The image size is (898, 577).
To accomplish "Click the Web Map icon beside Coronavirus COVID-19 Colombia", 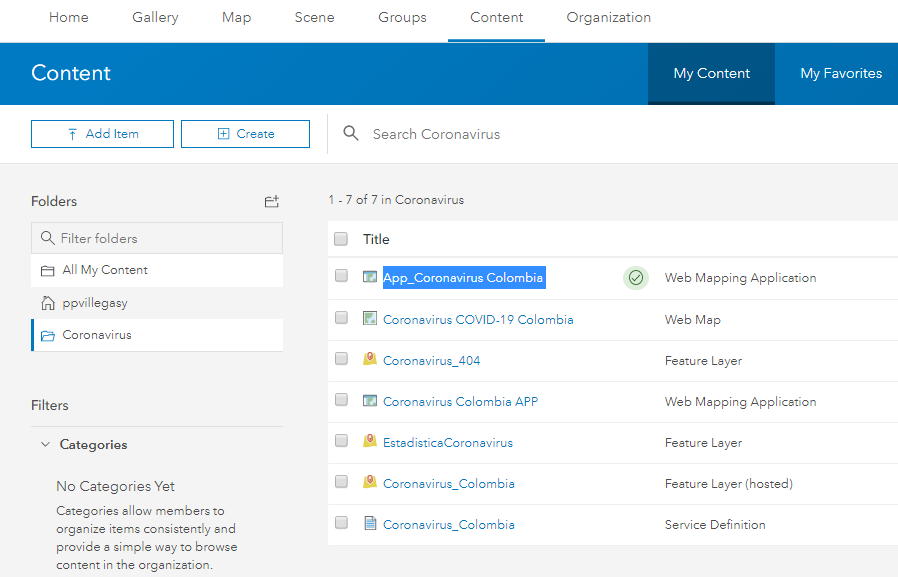I will 368,318.
